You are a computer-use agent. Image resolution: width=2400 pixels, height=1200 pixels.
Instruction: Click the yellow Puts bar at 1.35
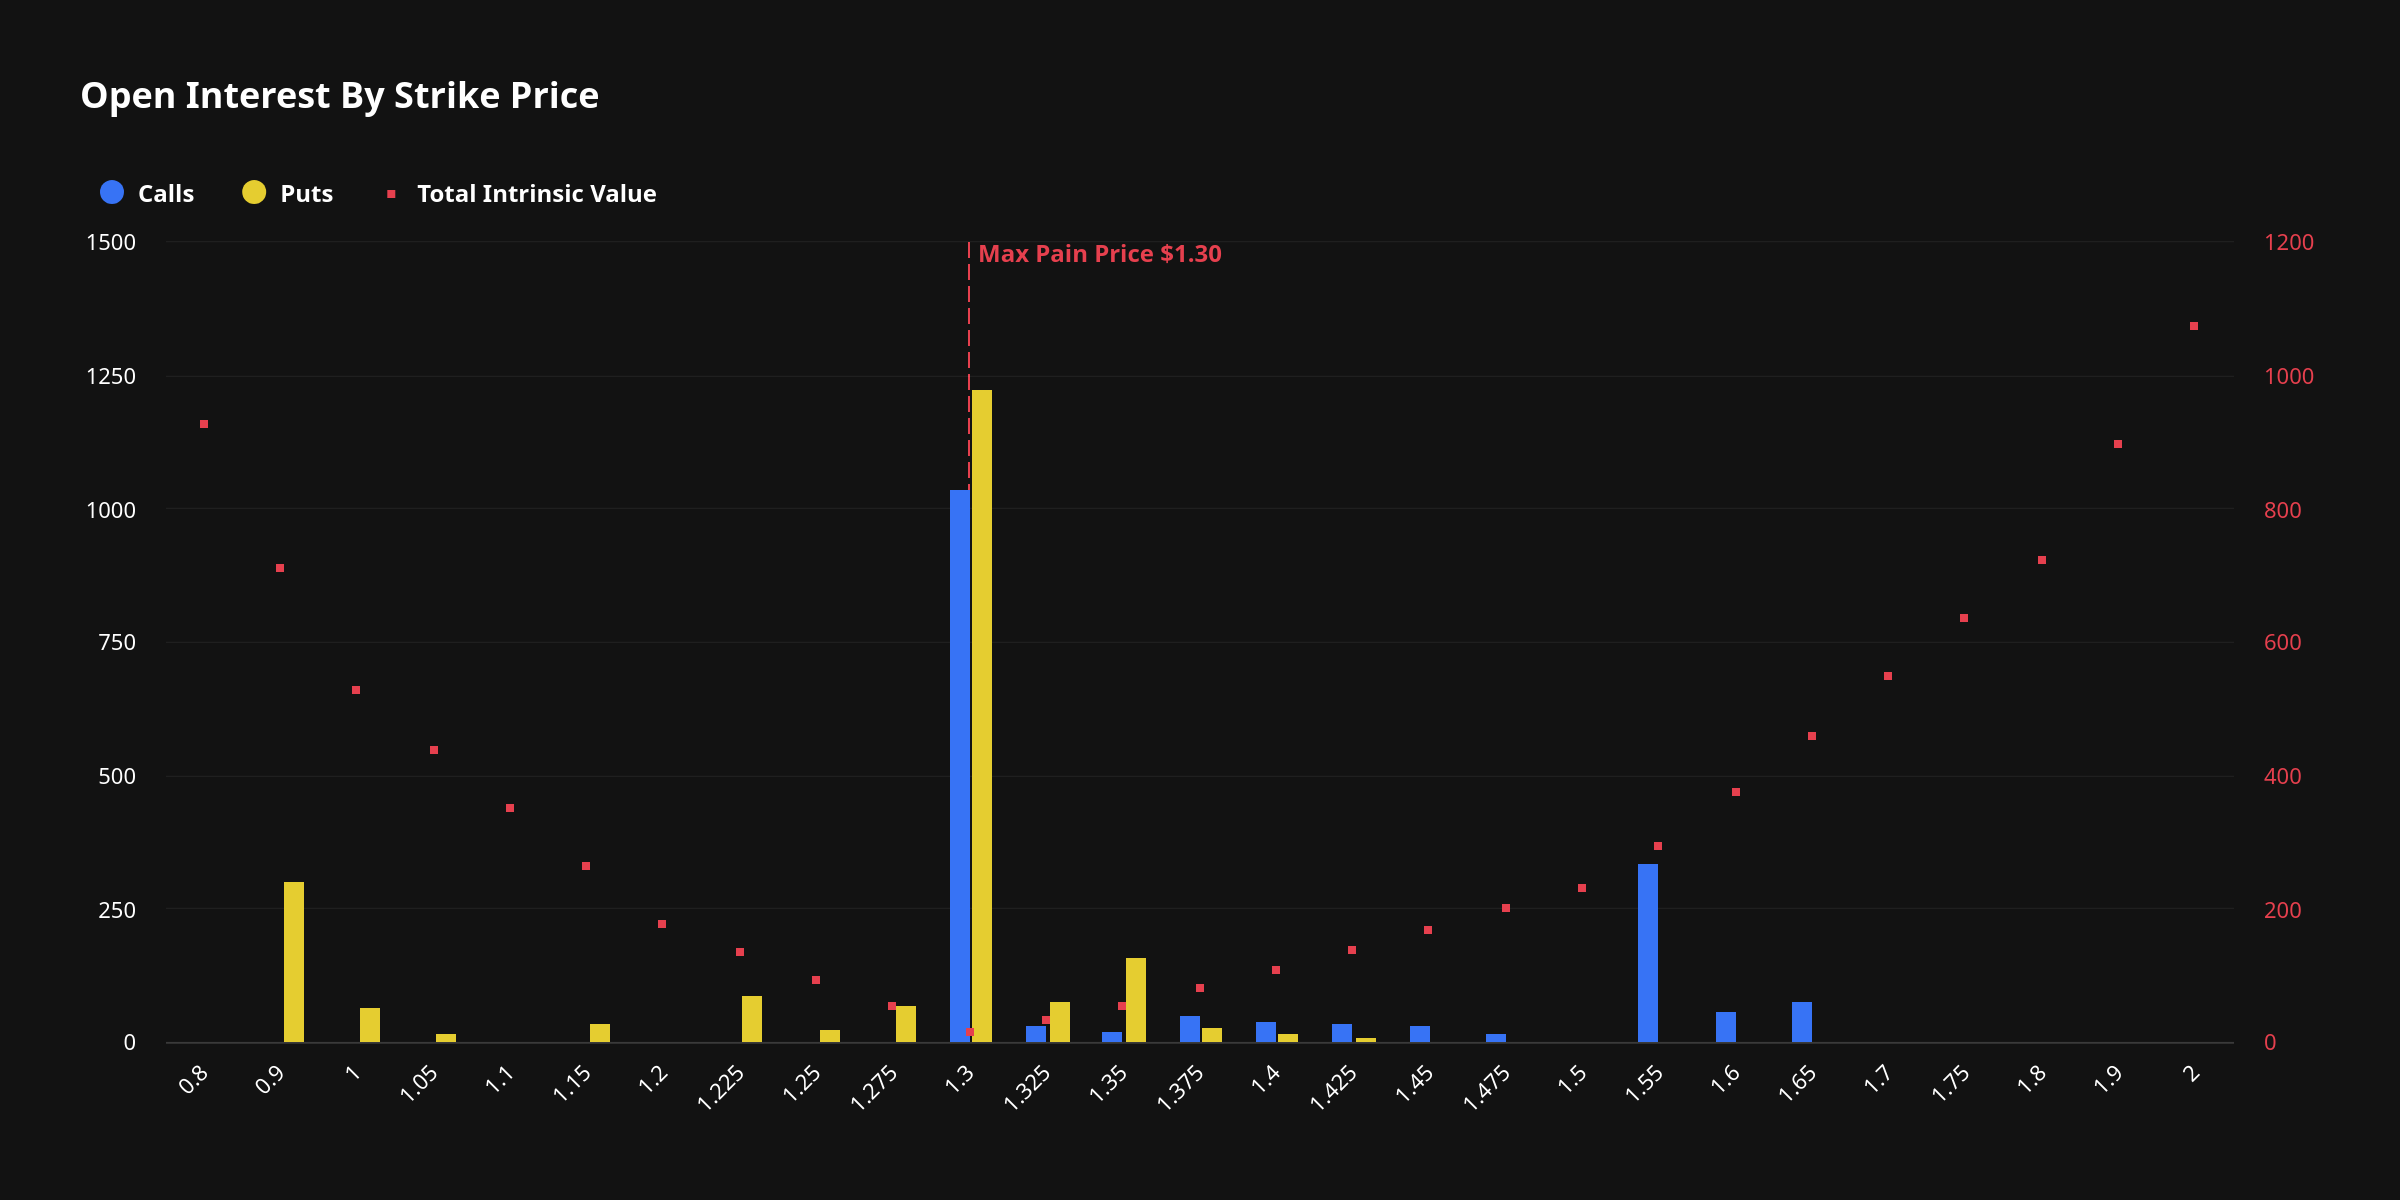point(1136,999)
